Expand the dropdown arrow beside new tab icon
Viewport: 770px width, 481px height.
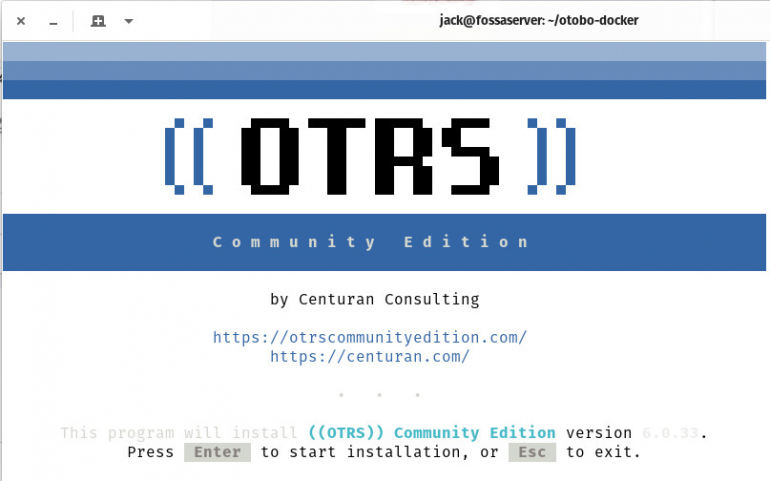(x=129, y=21)
